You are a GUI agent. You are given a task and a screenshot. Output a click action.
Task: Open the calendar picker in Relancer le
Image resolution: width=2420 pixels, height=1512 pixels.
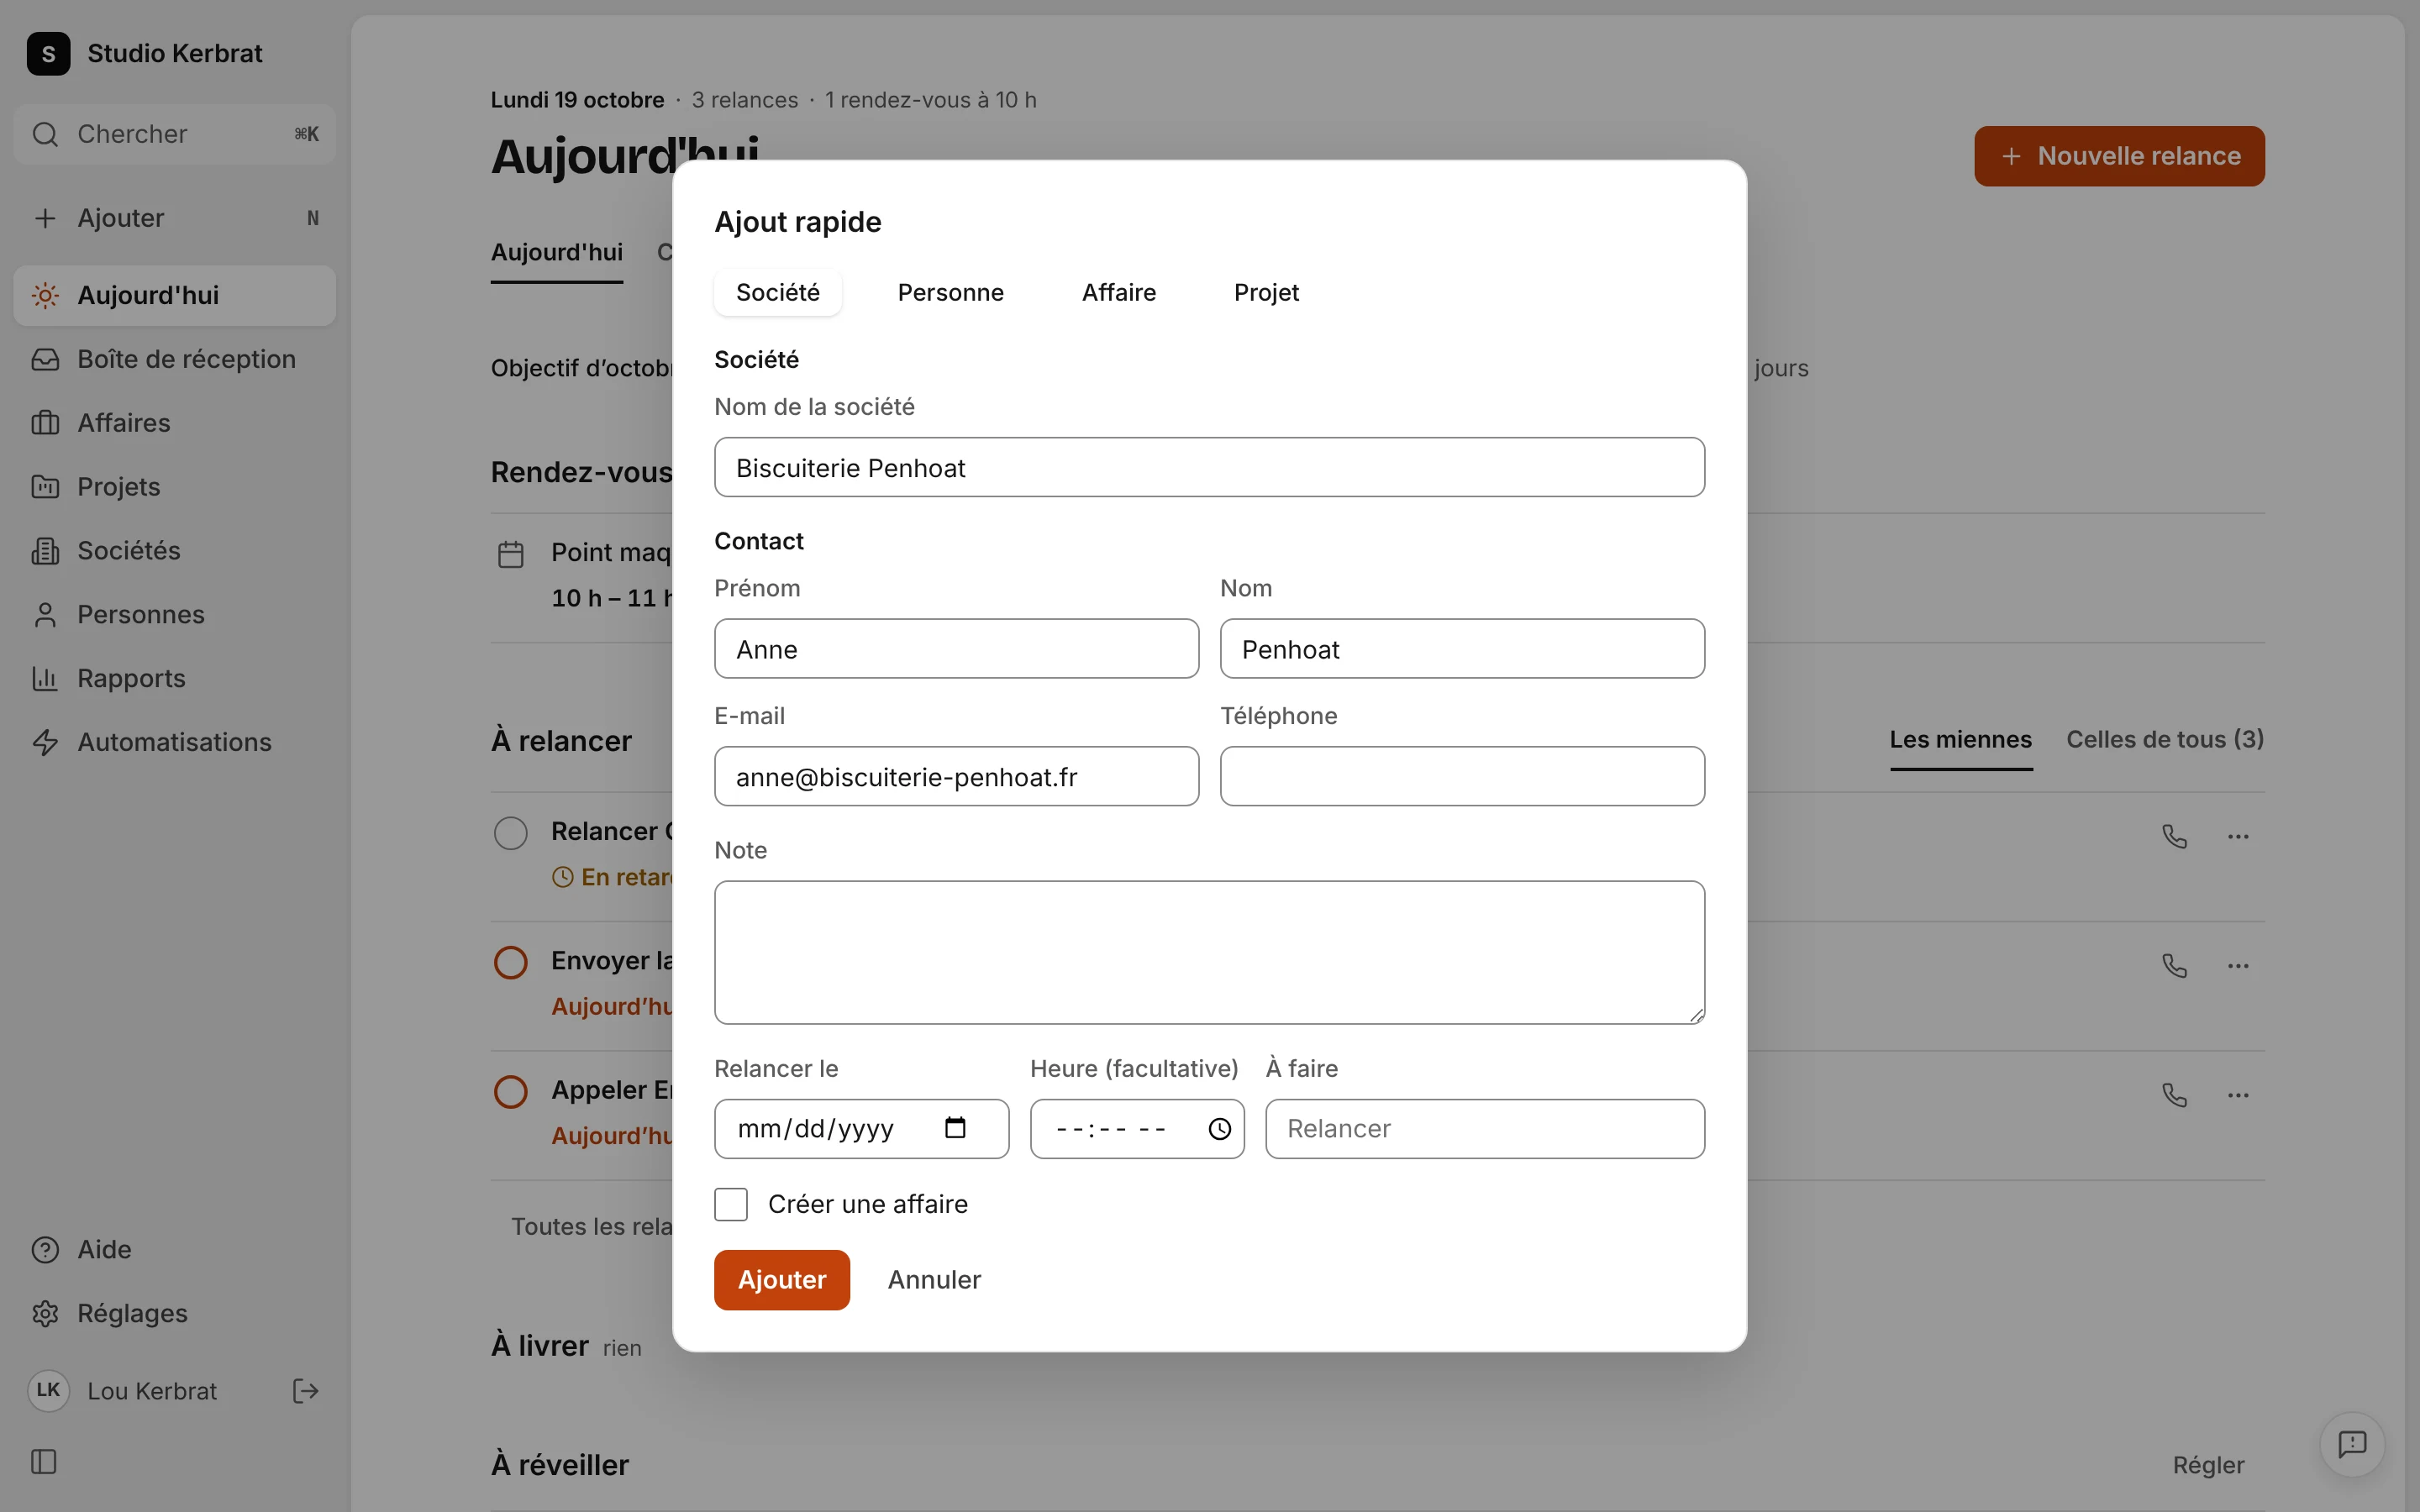955,1128
